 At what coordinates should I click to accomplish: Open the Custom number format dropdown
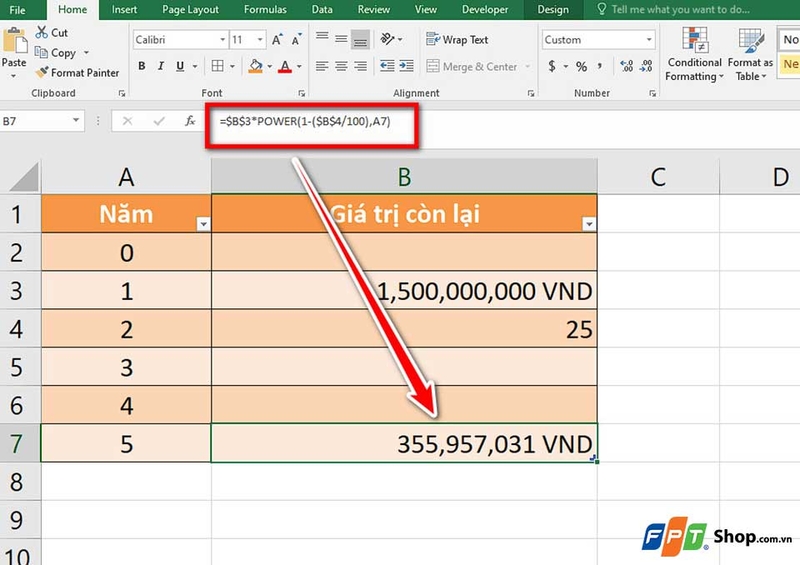[x=649, y=39]
